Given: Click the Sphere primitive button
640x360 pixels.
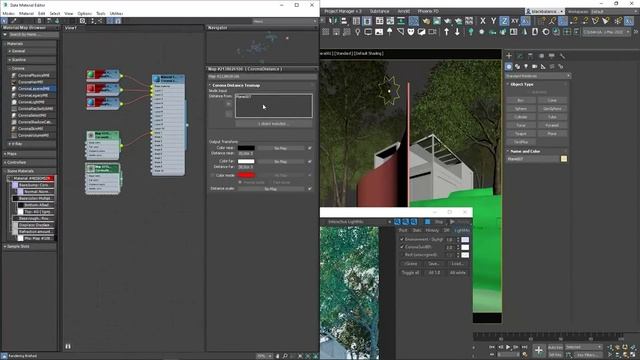Looking at the screenshot, I should tap(520, 109).
